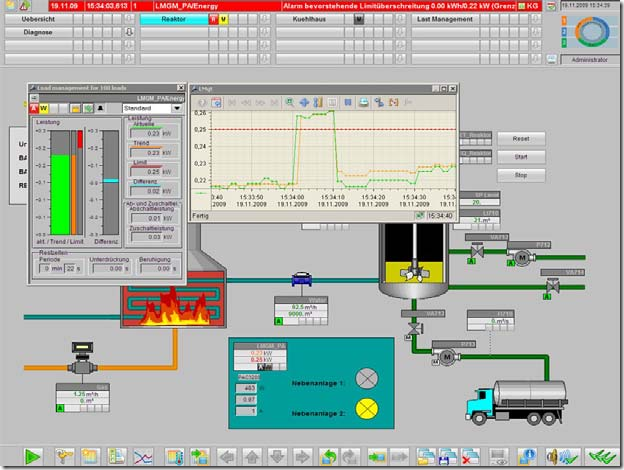Click the bell icon in load management panel
Image resolution: width=624 pixels, height=470 pixels.
(x=101, y=108)
